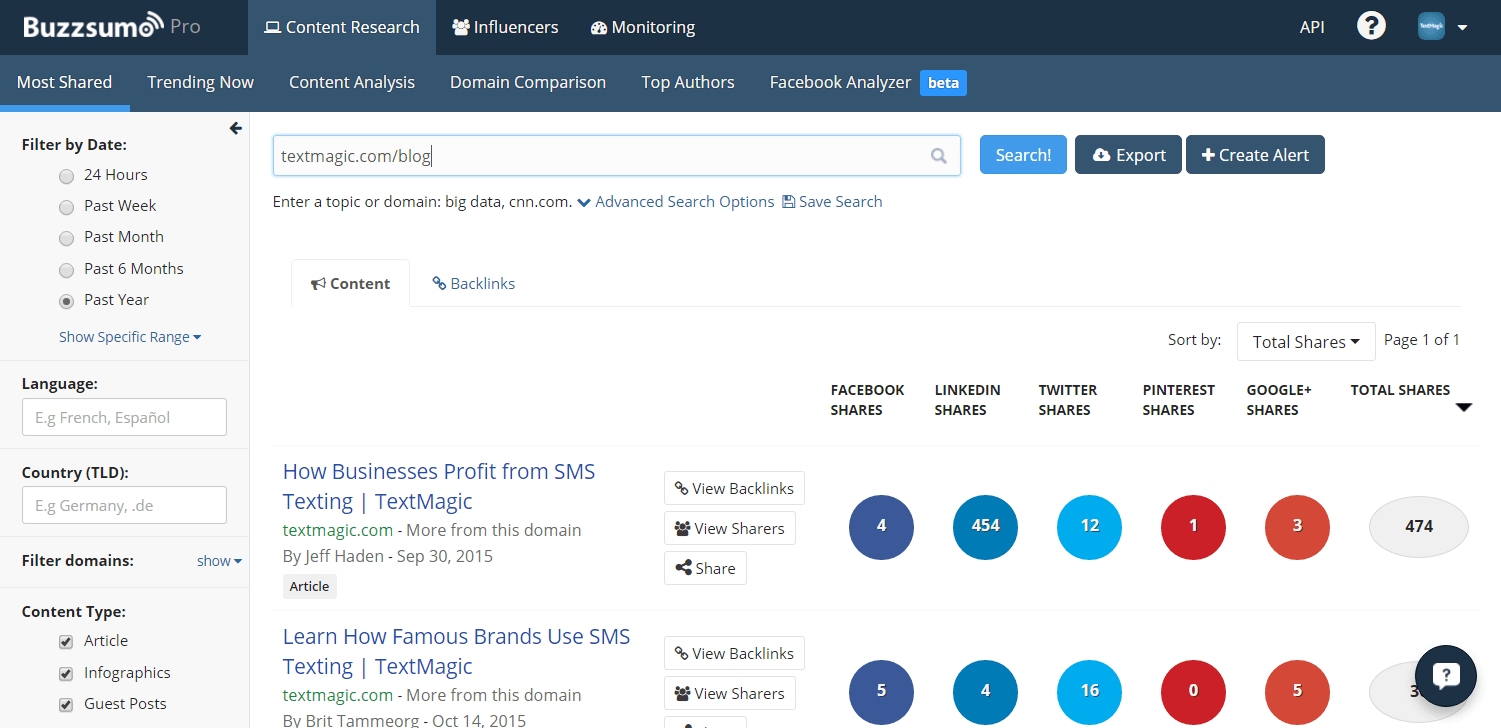
Task: Select the 24 Hours date filter
Action: click(66, 176)
